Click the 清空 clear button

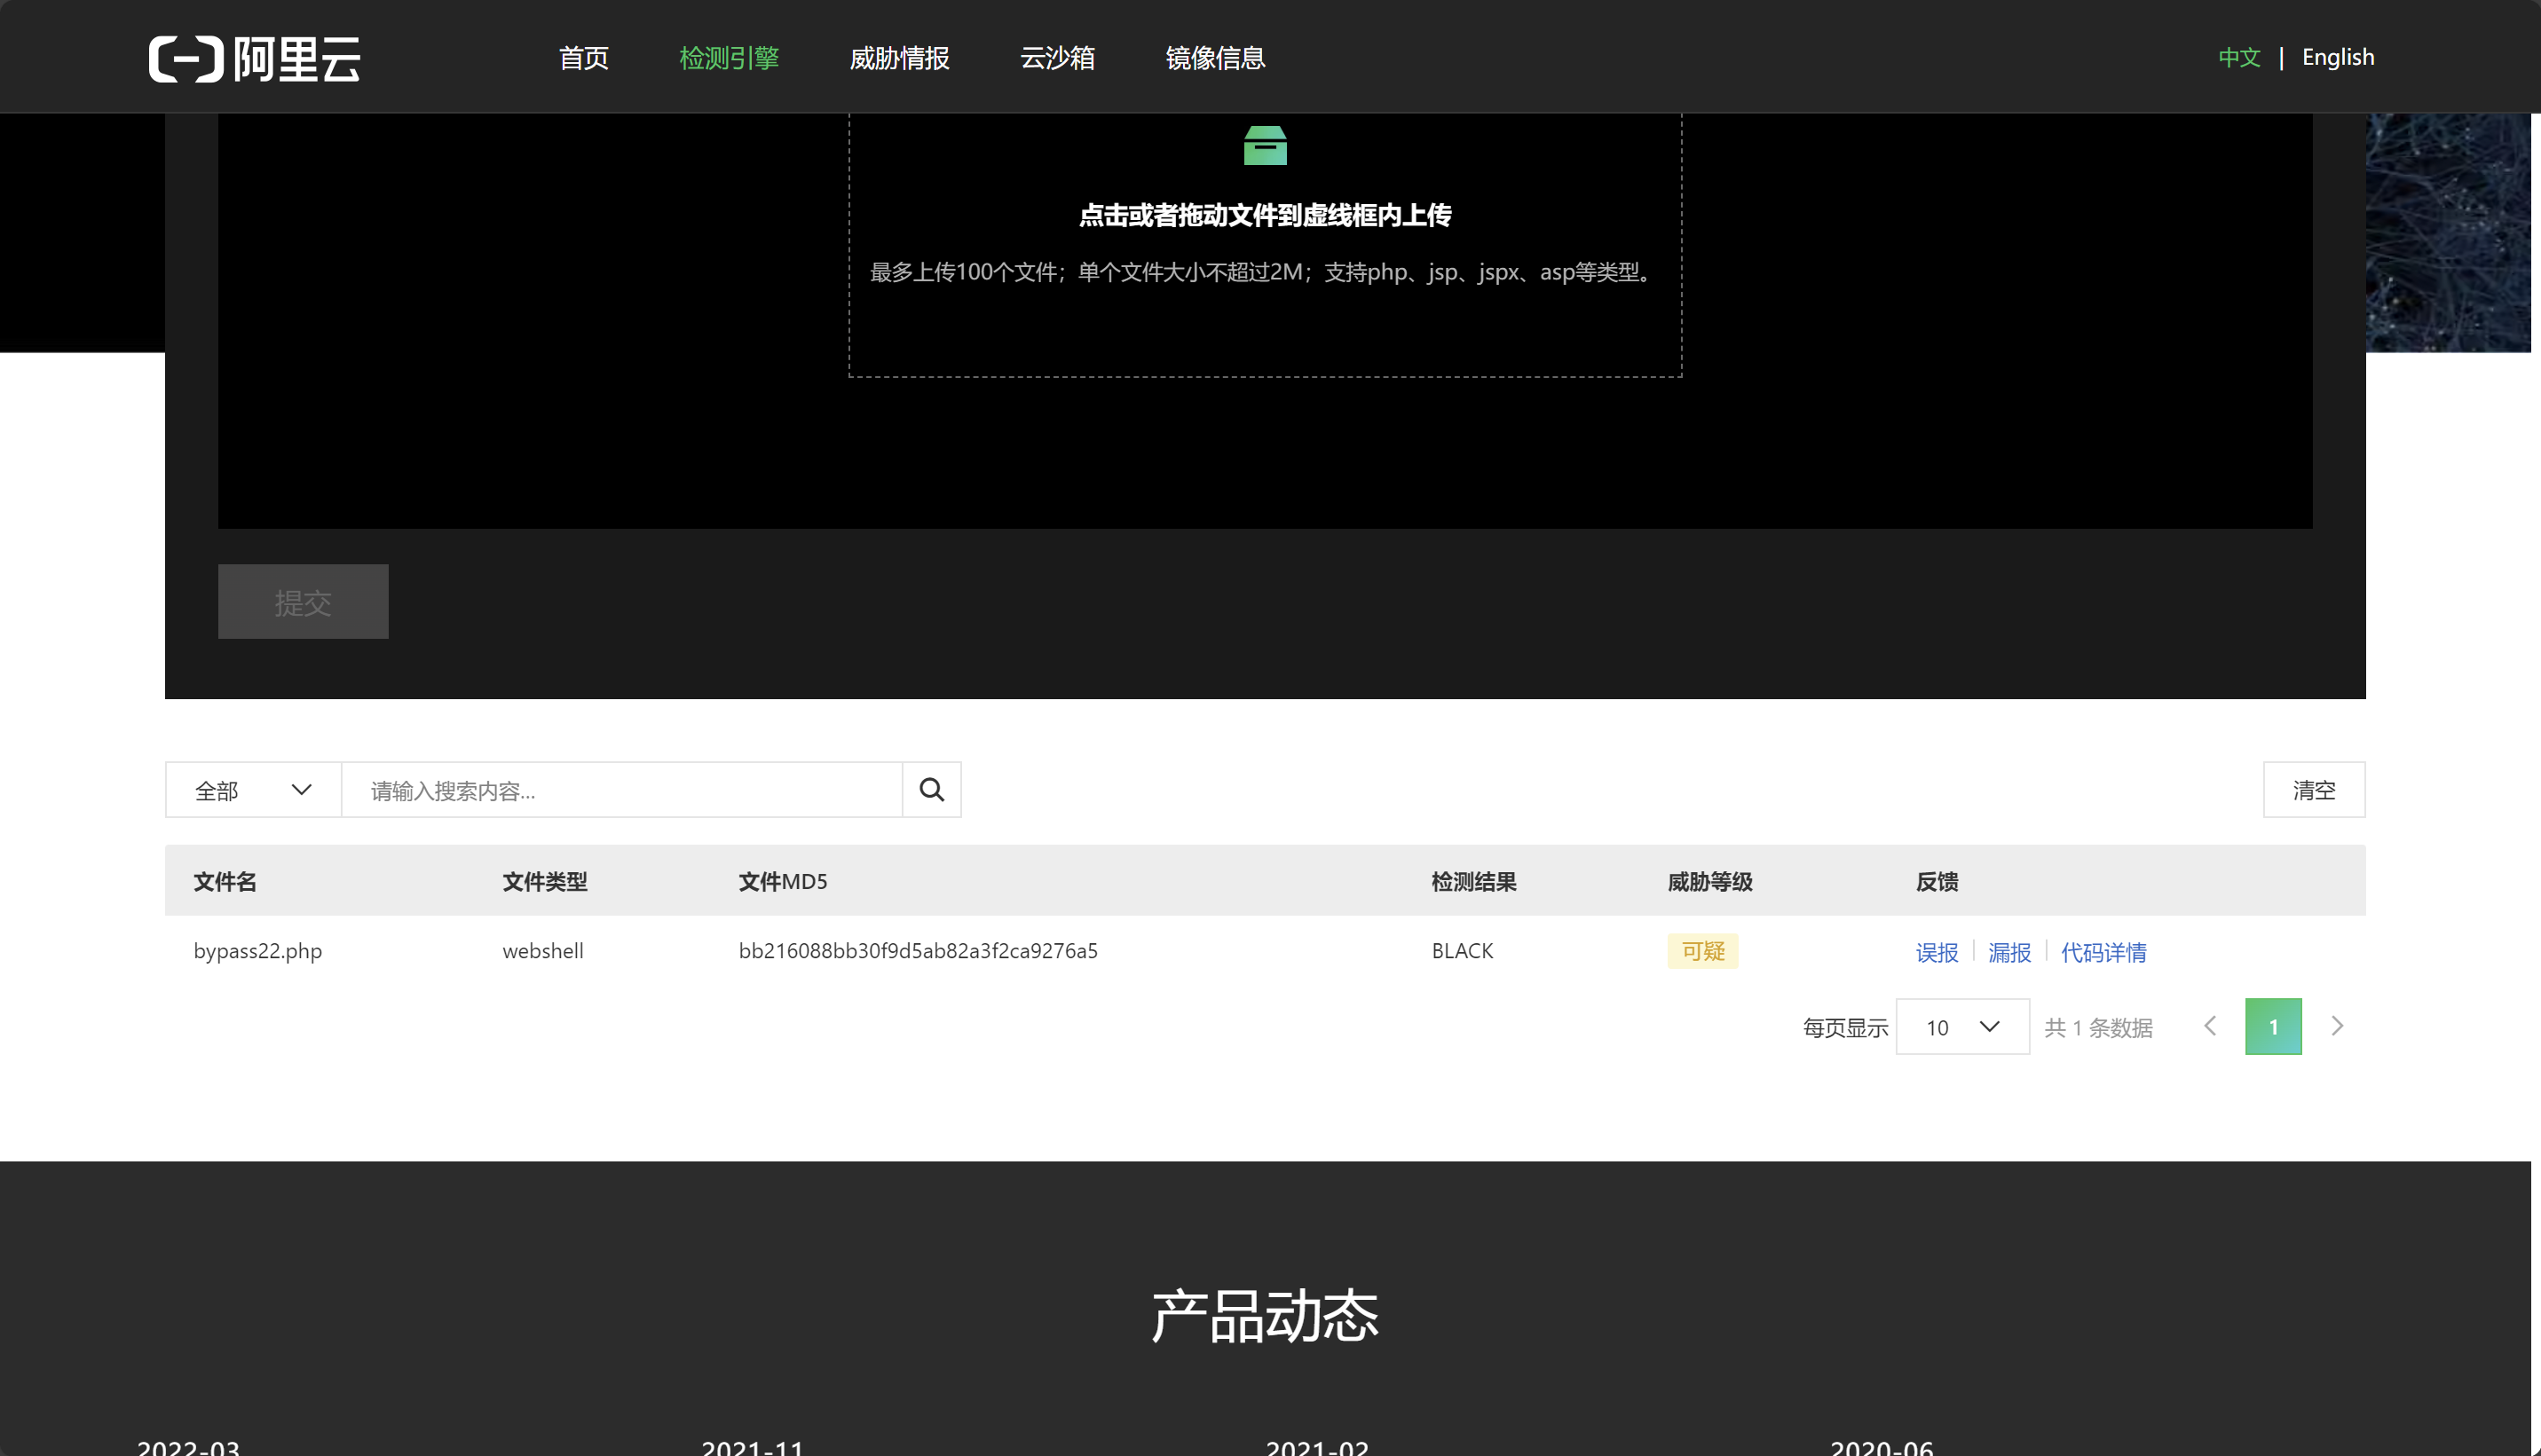tap(2313, 790)
